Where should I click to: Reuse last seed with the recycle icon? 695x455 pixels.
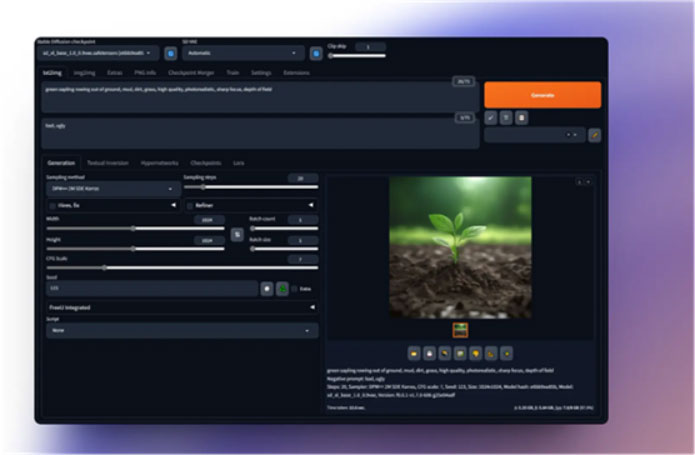click(x=282, y=288)
